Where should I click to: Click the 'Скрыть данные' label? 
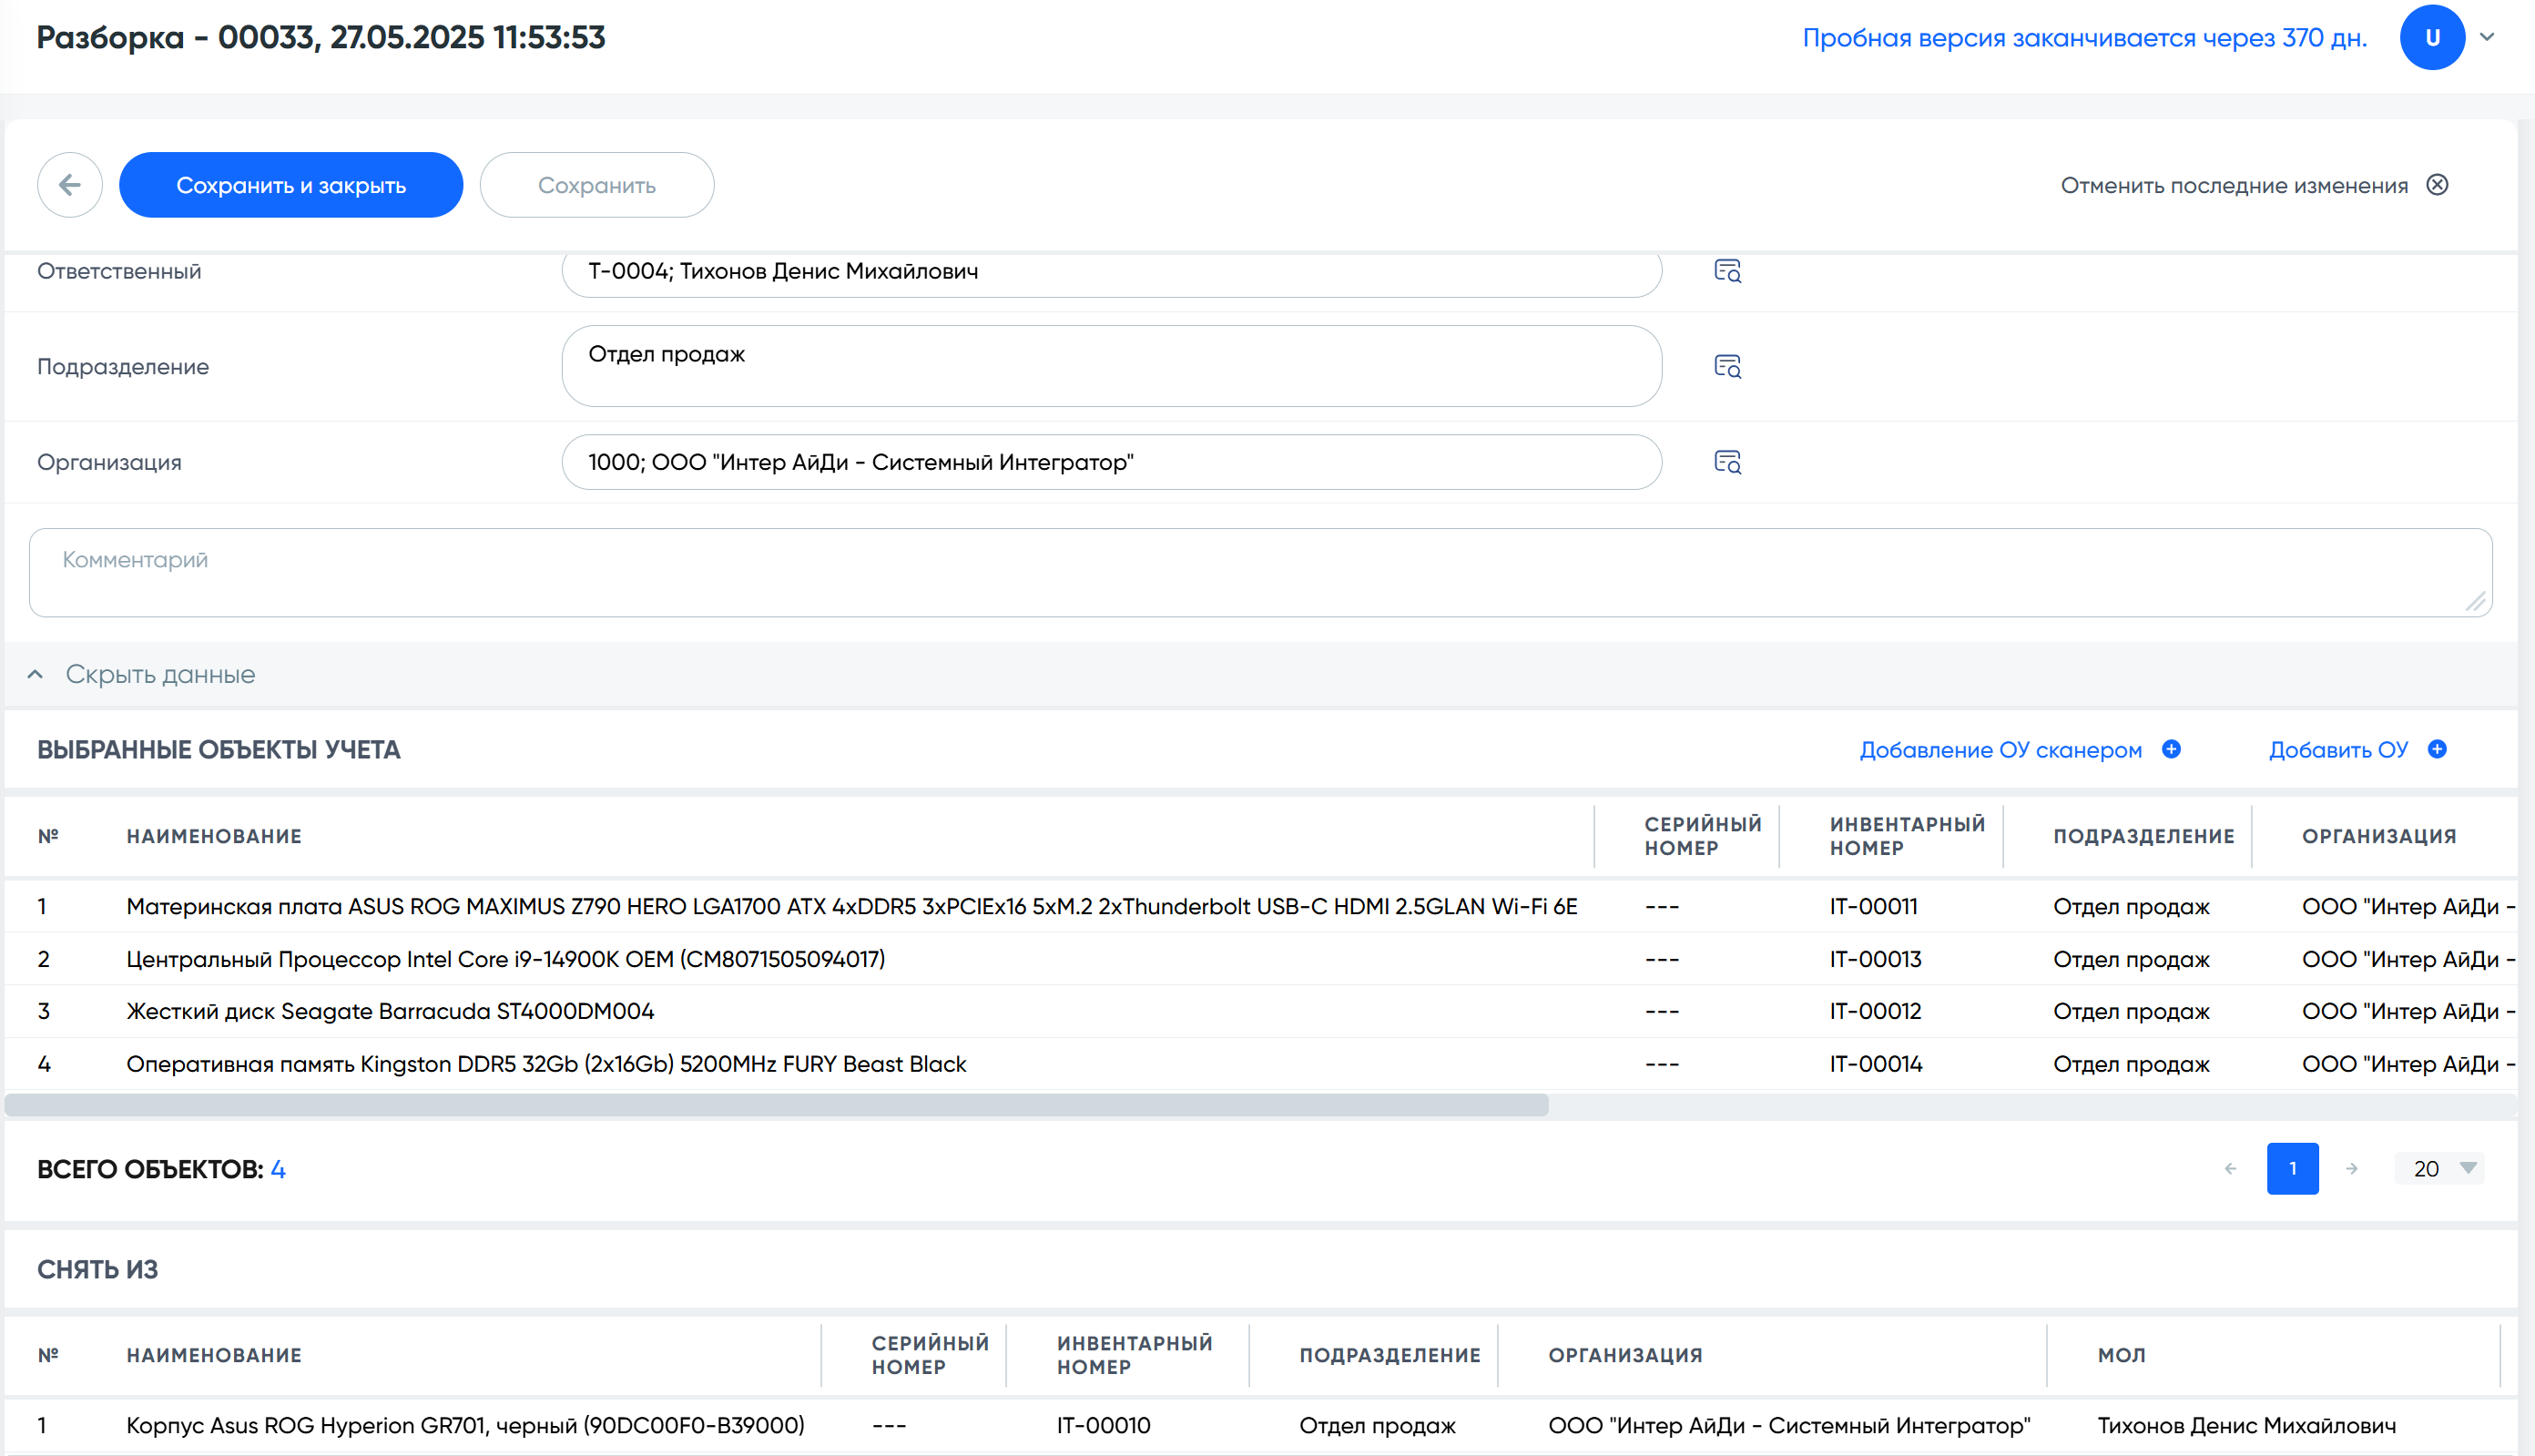coord(160,674)
